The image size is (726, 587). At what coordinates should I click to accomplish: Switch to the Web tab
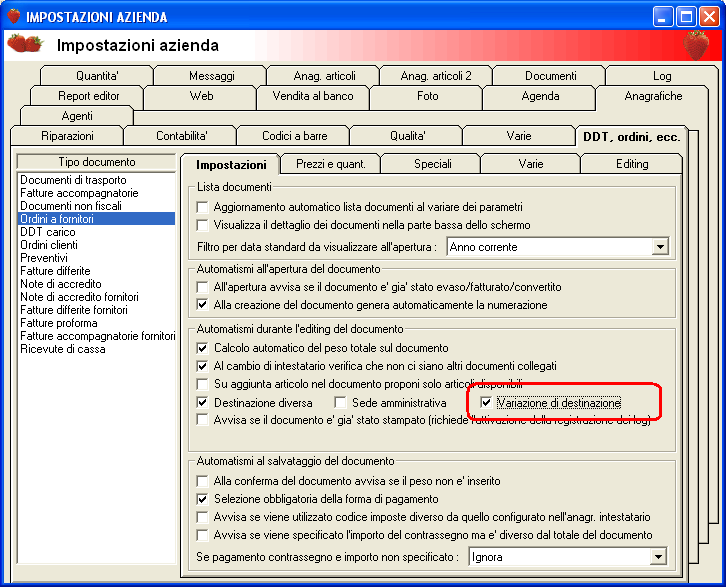201,96
